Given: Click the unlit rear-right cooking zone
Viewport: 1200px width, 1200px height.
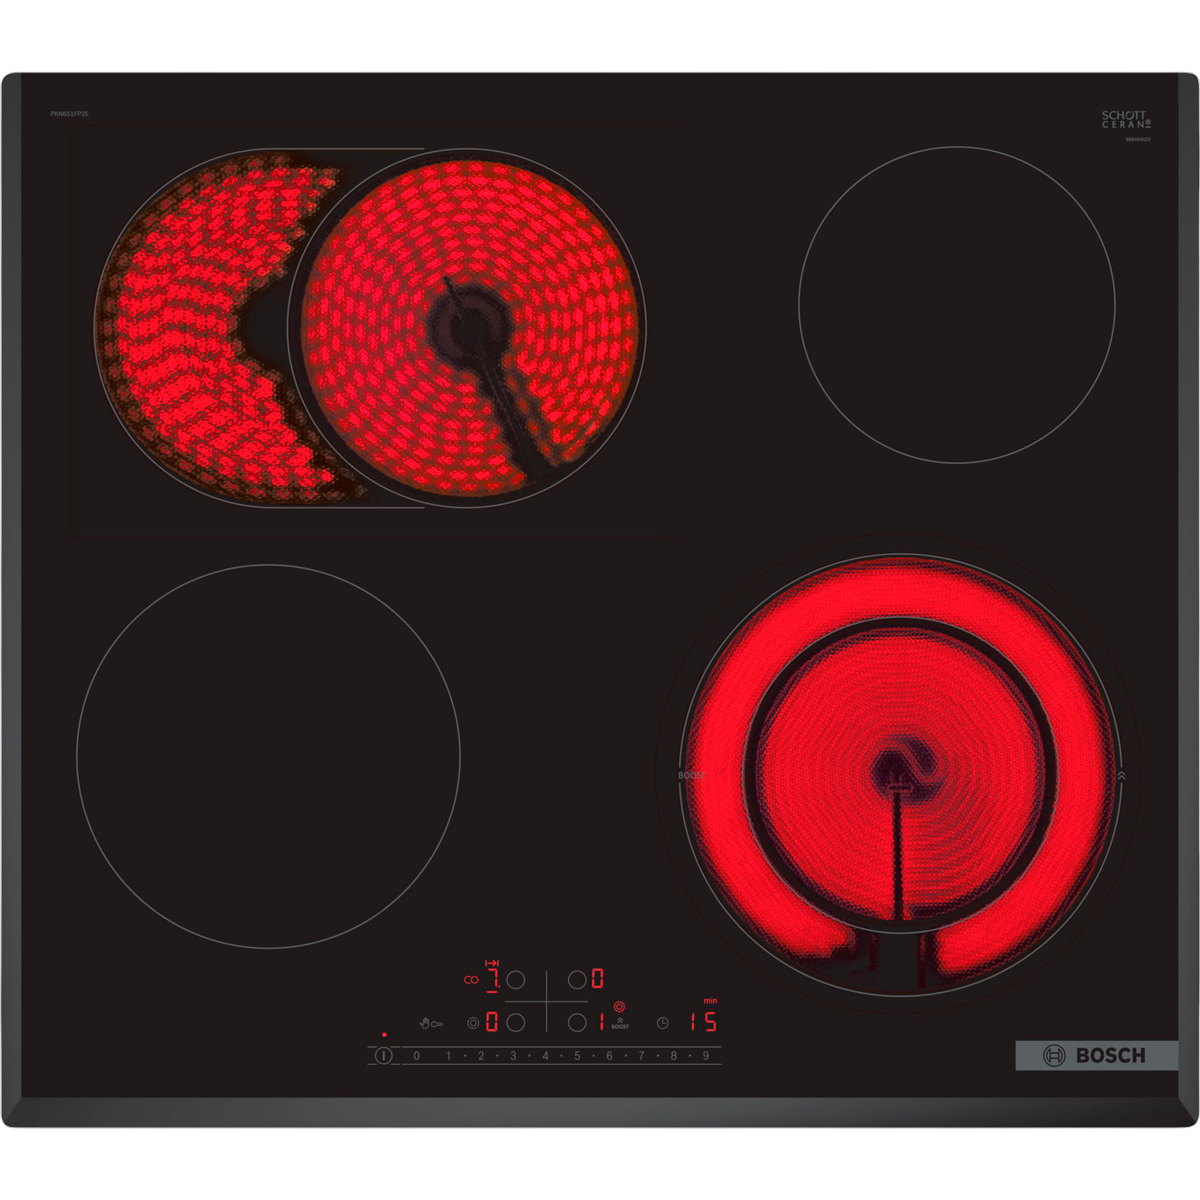Looking at the screenshot, I should coord(956,305).
